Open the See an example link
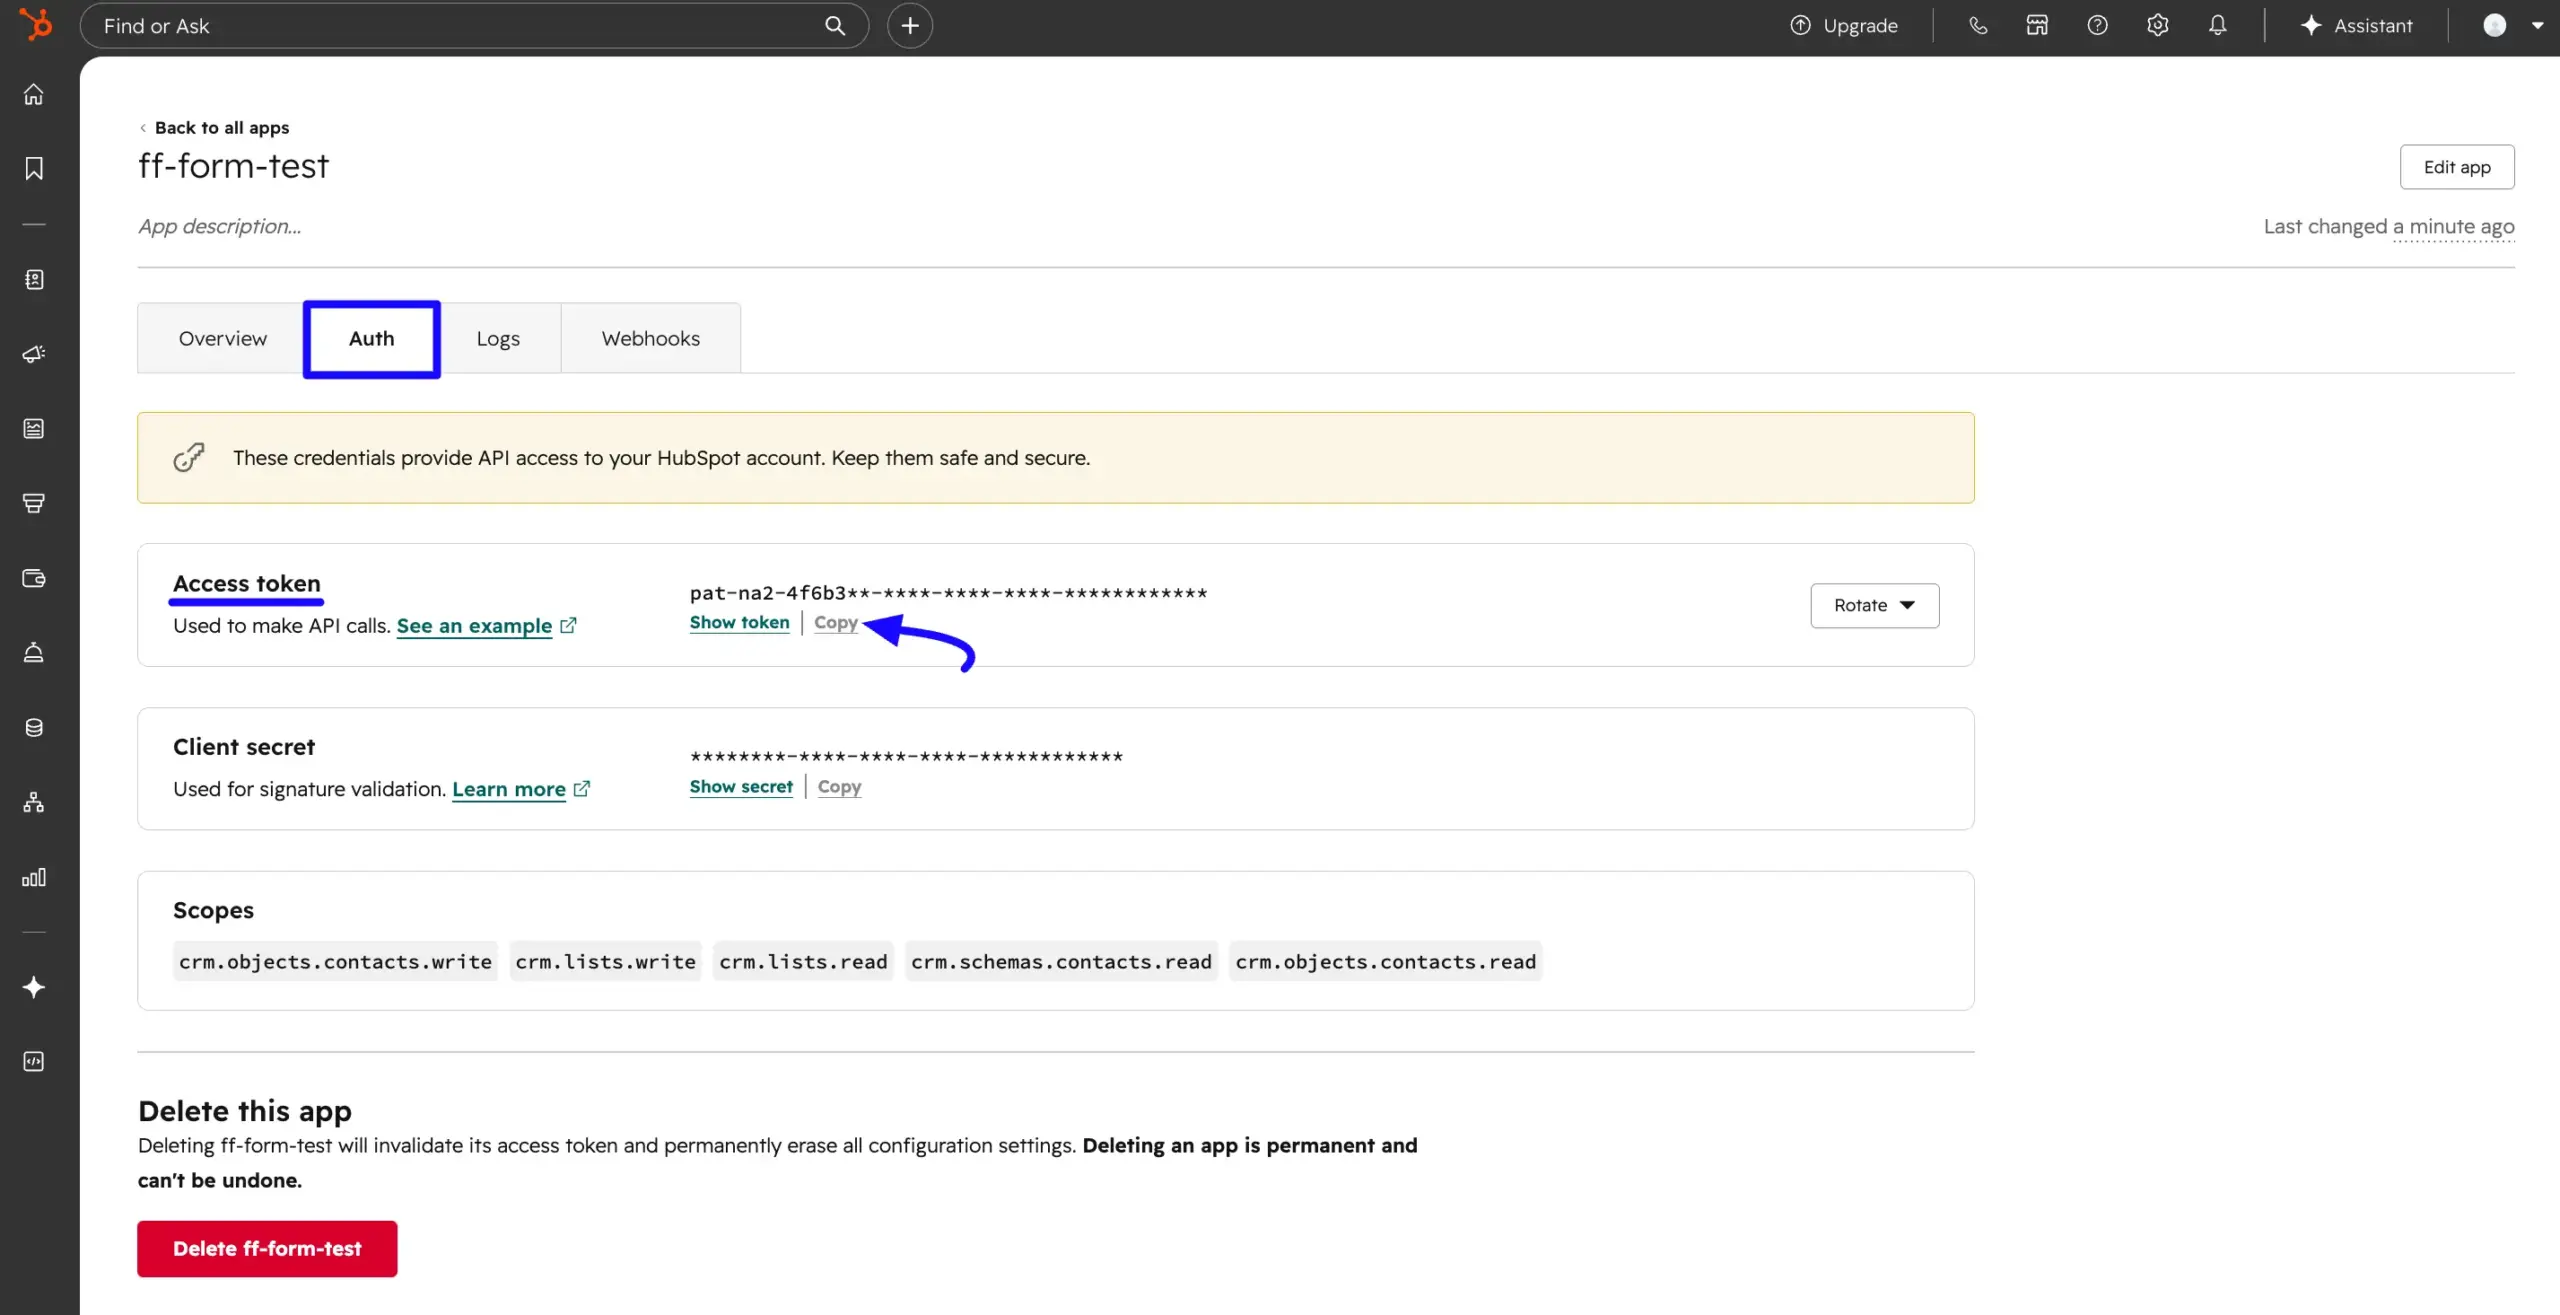The height and width of the screenshot is (1315, 2560). (x=474, y=625)
